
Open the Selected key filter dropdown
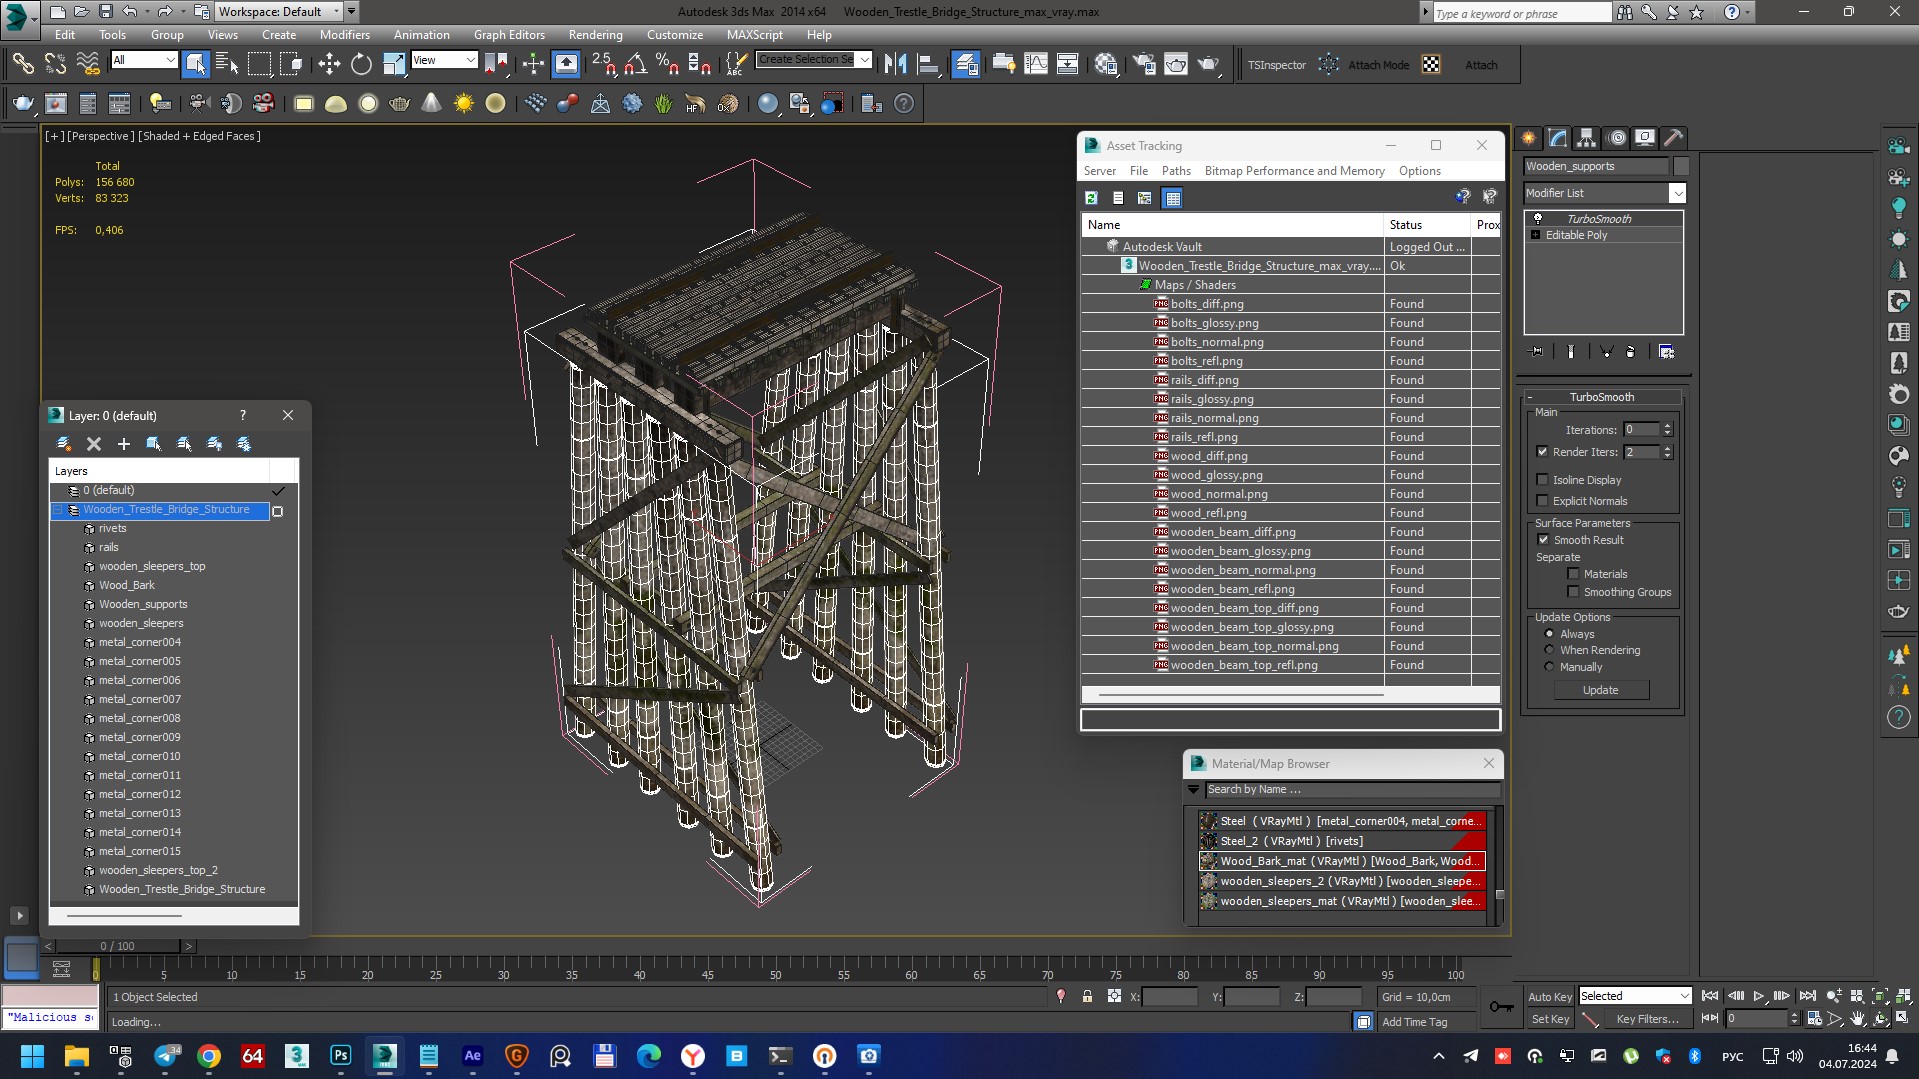(x=1635, y=995)
